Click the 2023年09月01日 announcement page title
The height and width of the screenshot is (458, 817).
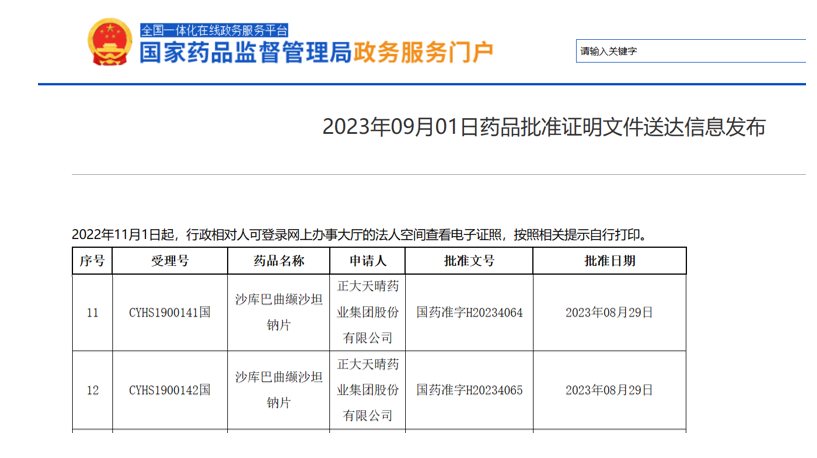pyautogui.click(x=543, y=128)
